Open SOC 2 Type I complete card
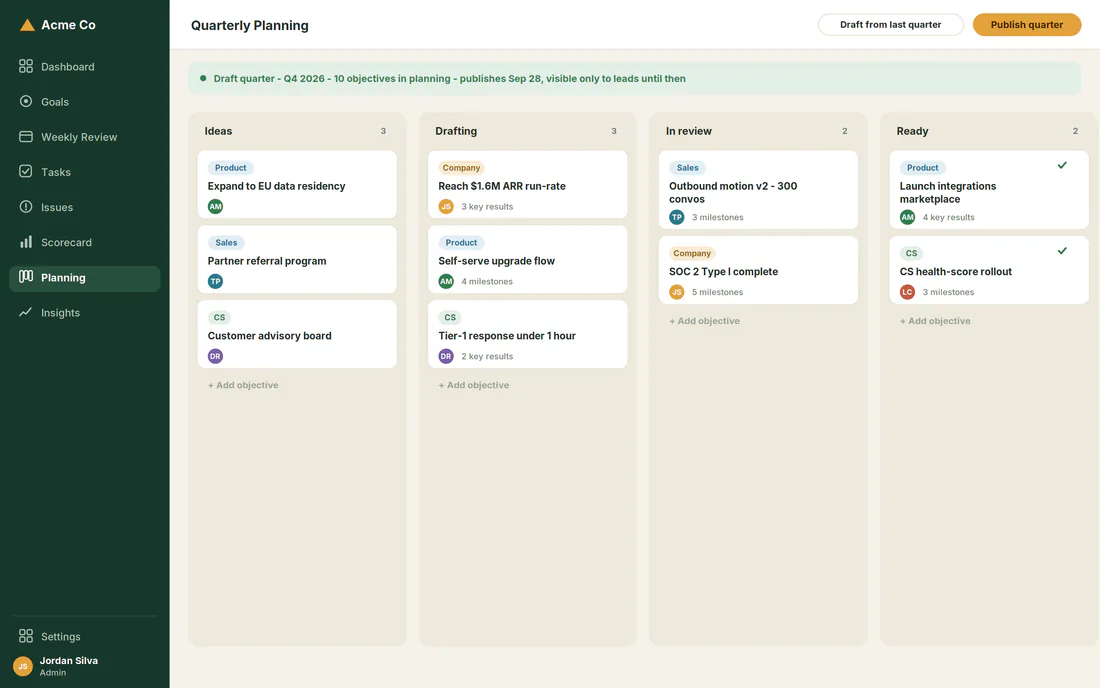1100x688 pixels. pyautogui.click(x=758, y=270)
